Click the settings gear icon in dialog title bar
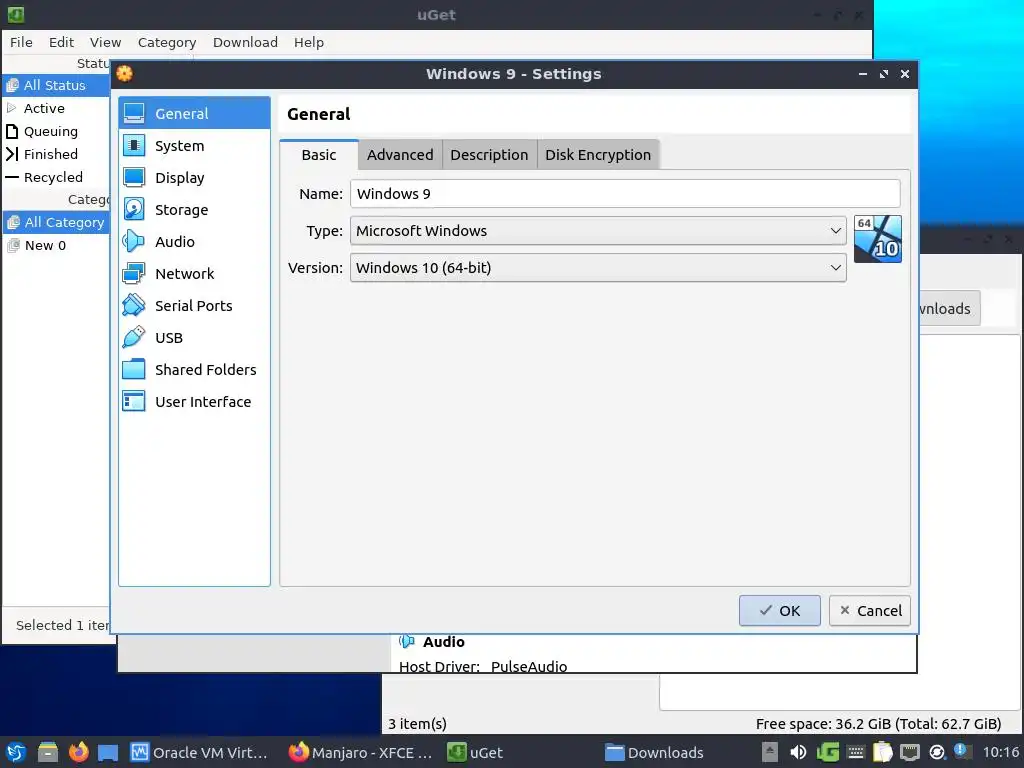 125,74
